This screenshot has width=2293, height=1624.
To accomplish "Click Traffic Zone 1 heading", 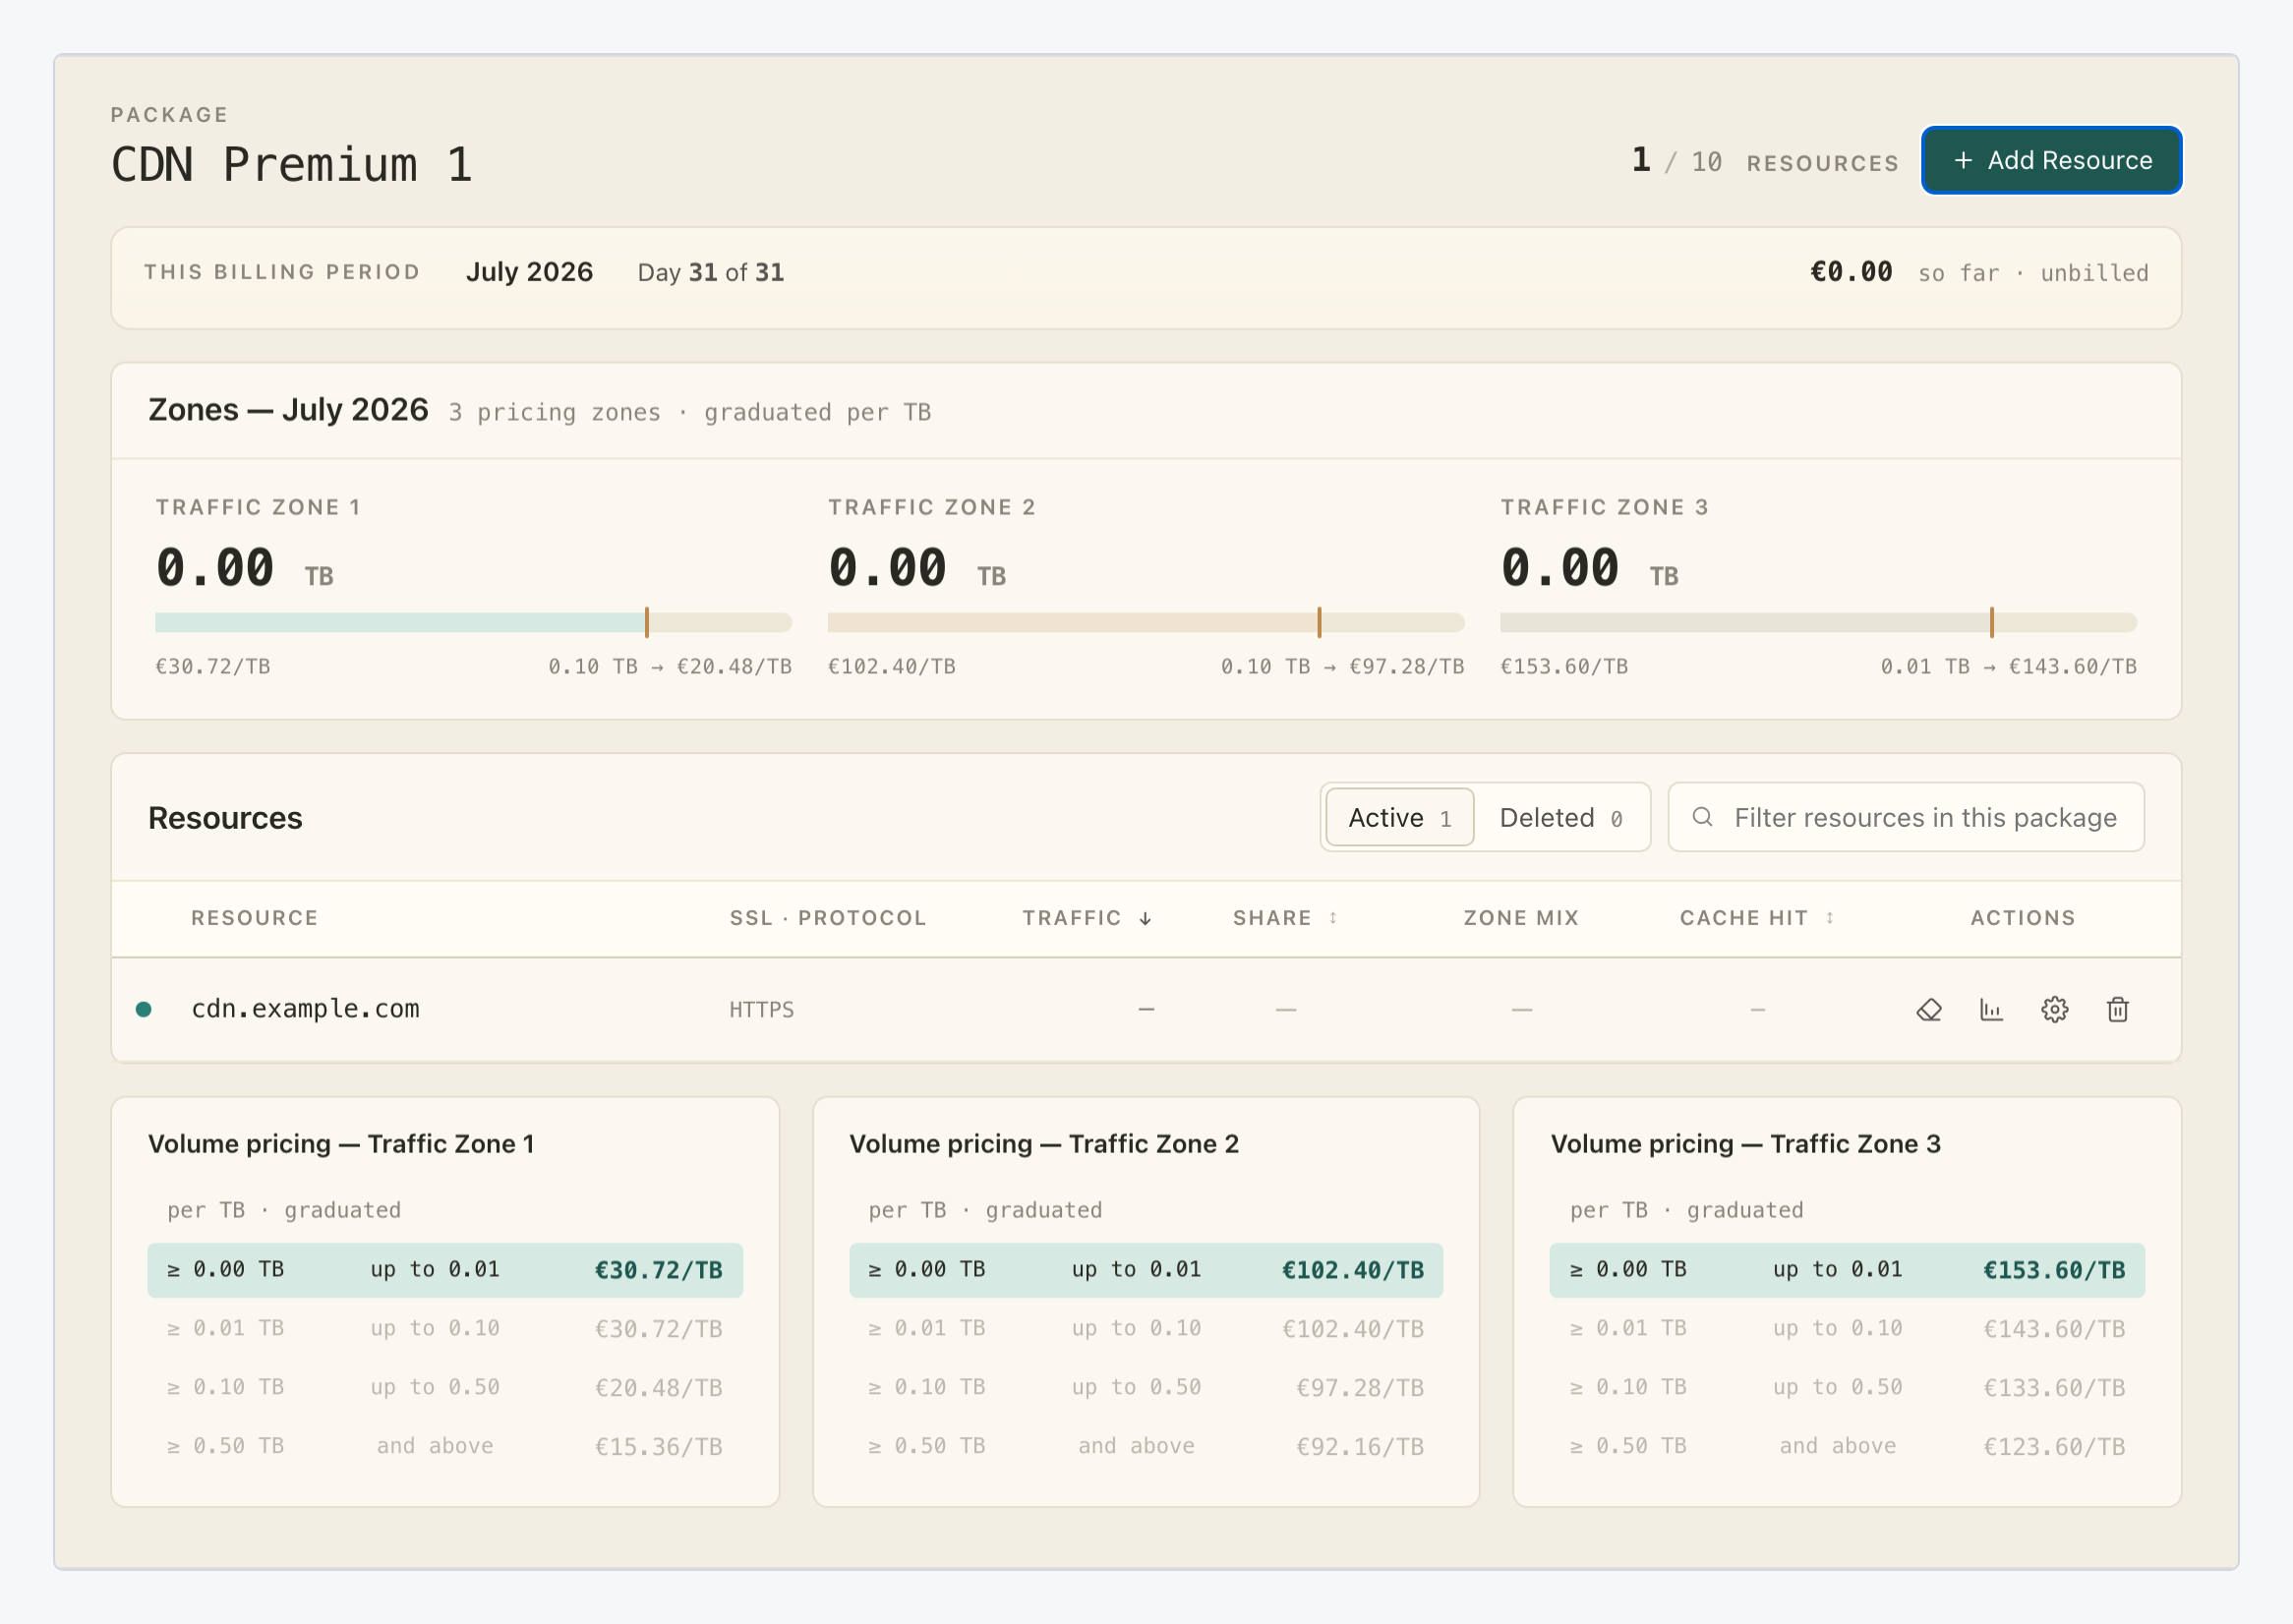I will pos(258,507).
